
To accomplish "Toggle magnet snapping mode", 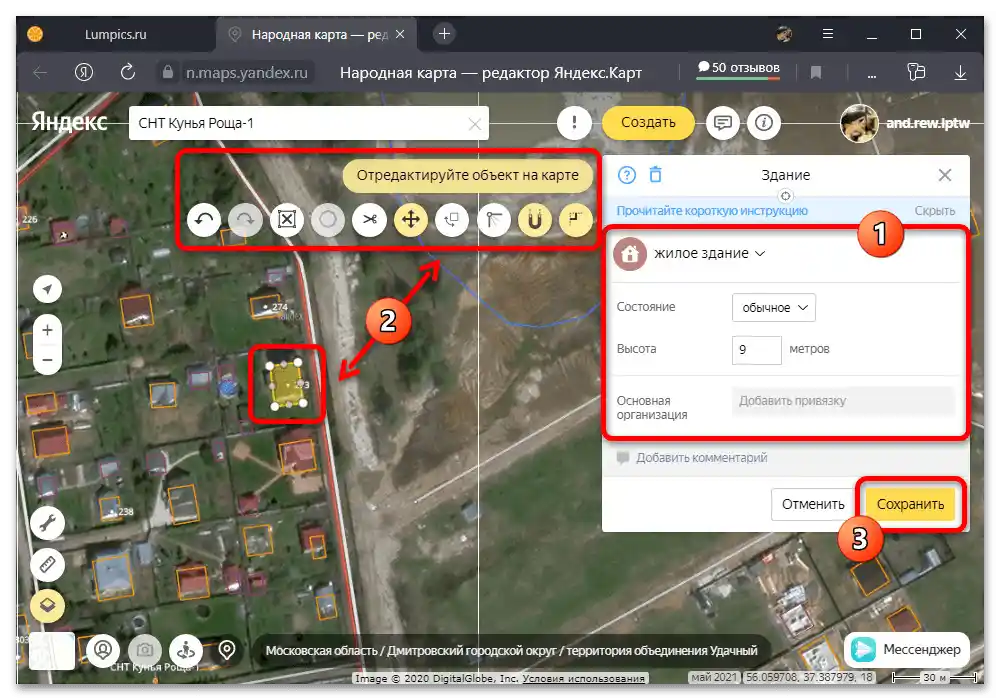I will coord(534,220).
